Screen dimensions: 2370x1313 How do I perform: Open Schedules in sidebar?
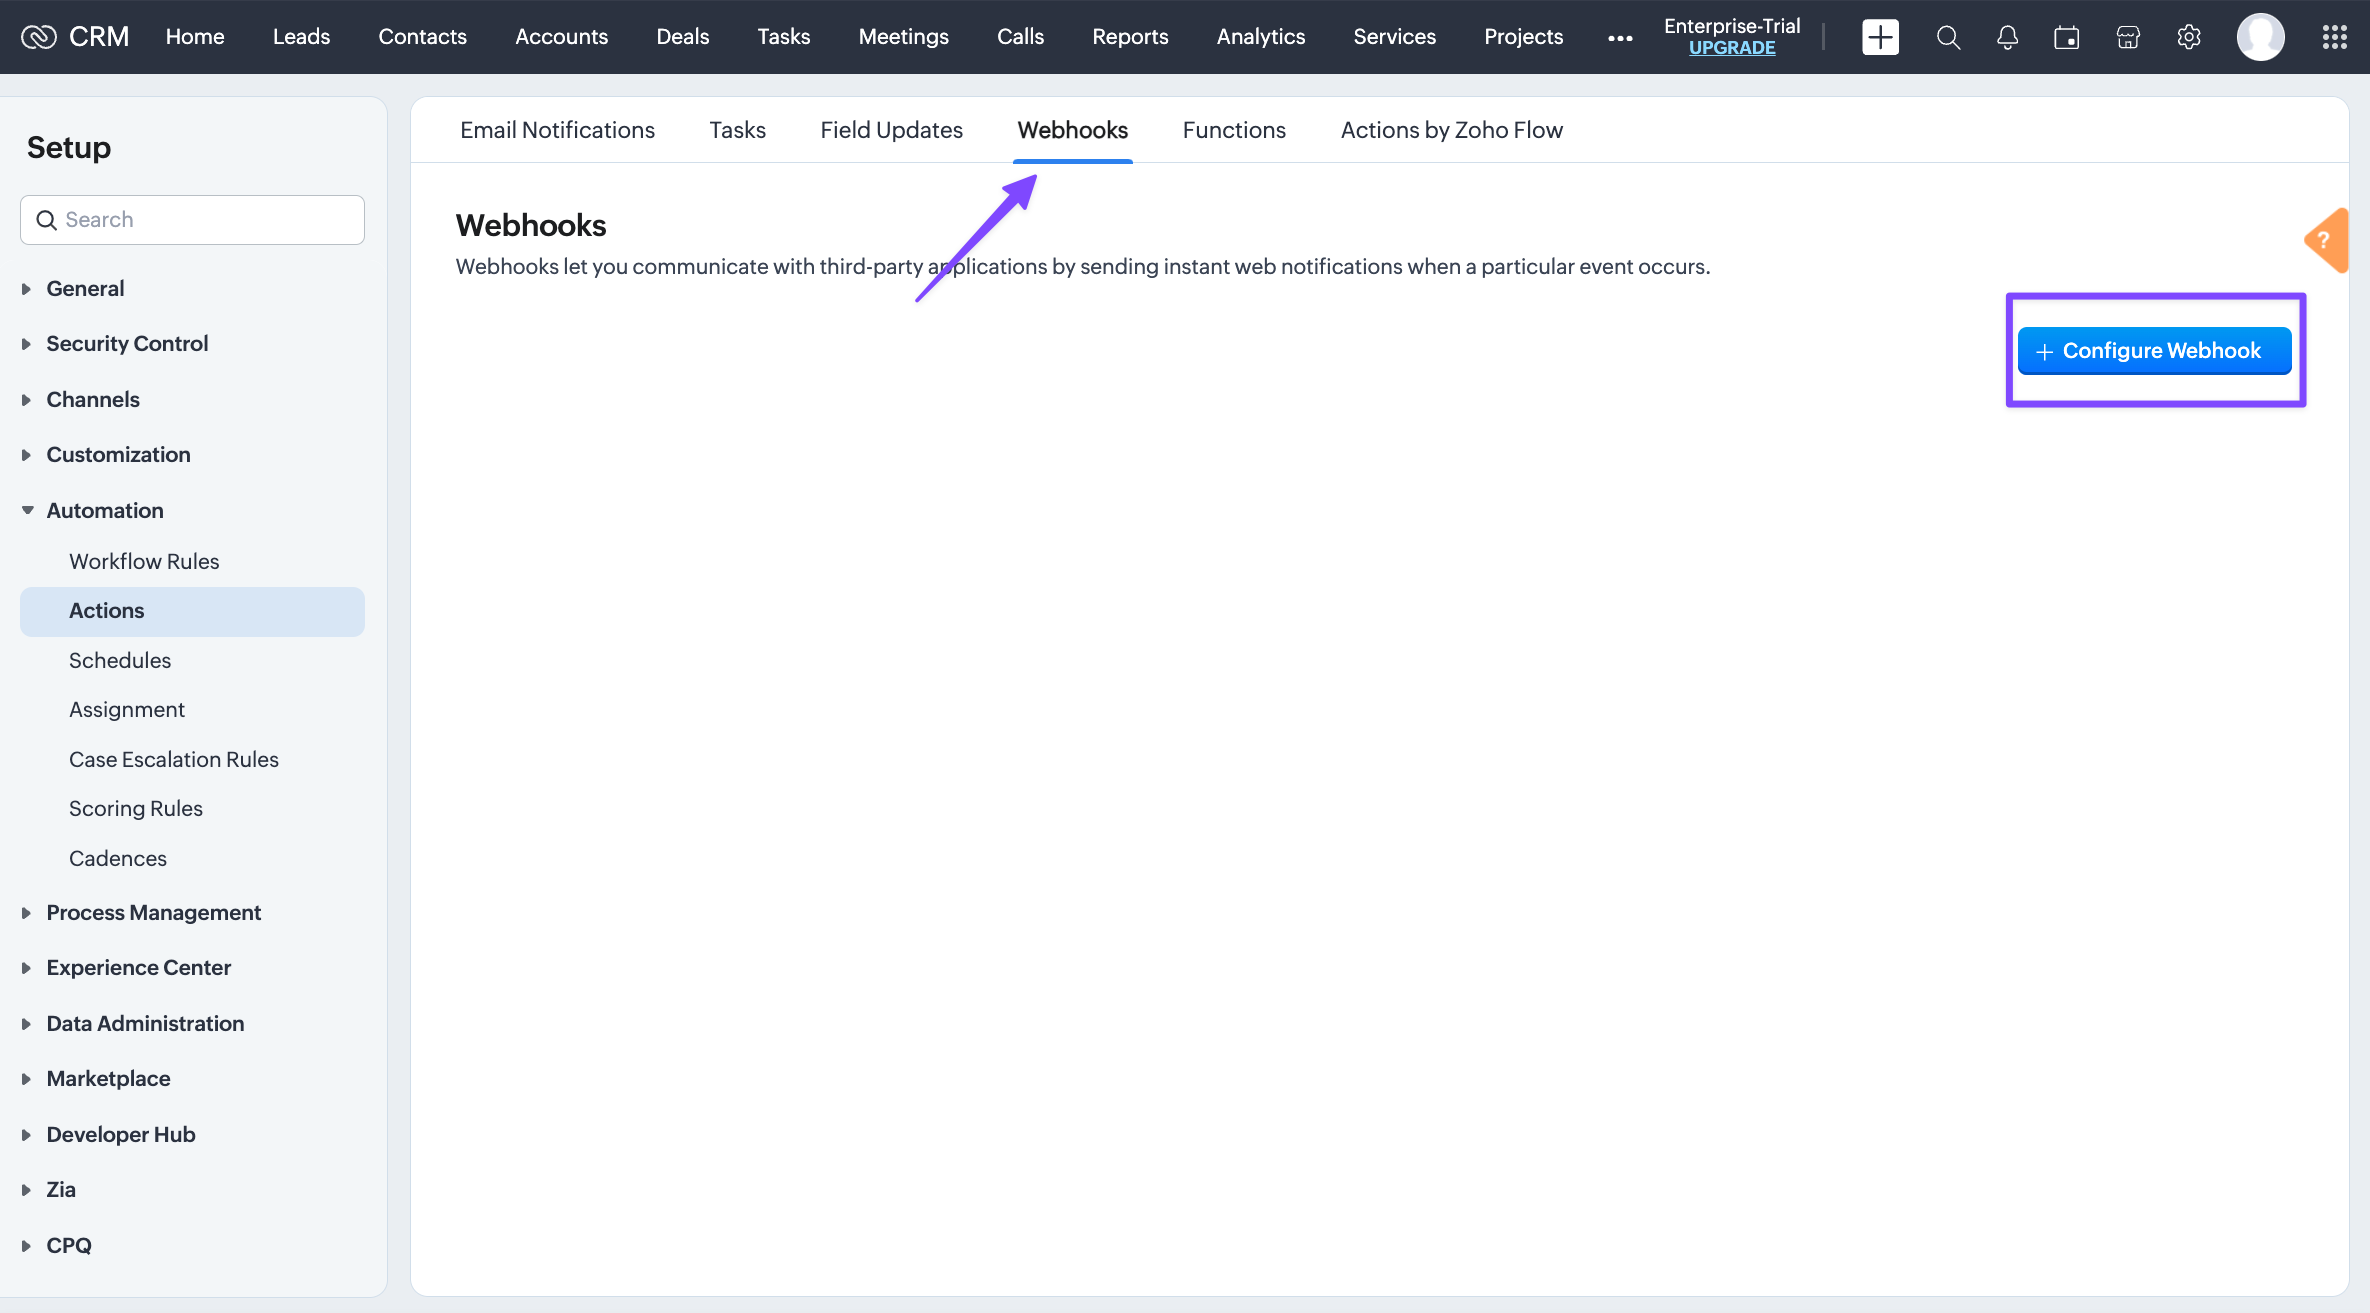(120, 661)
